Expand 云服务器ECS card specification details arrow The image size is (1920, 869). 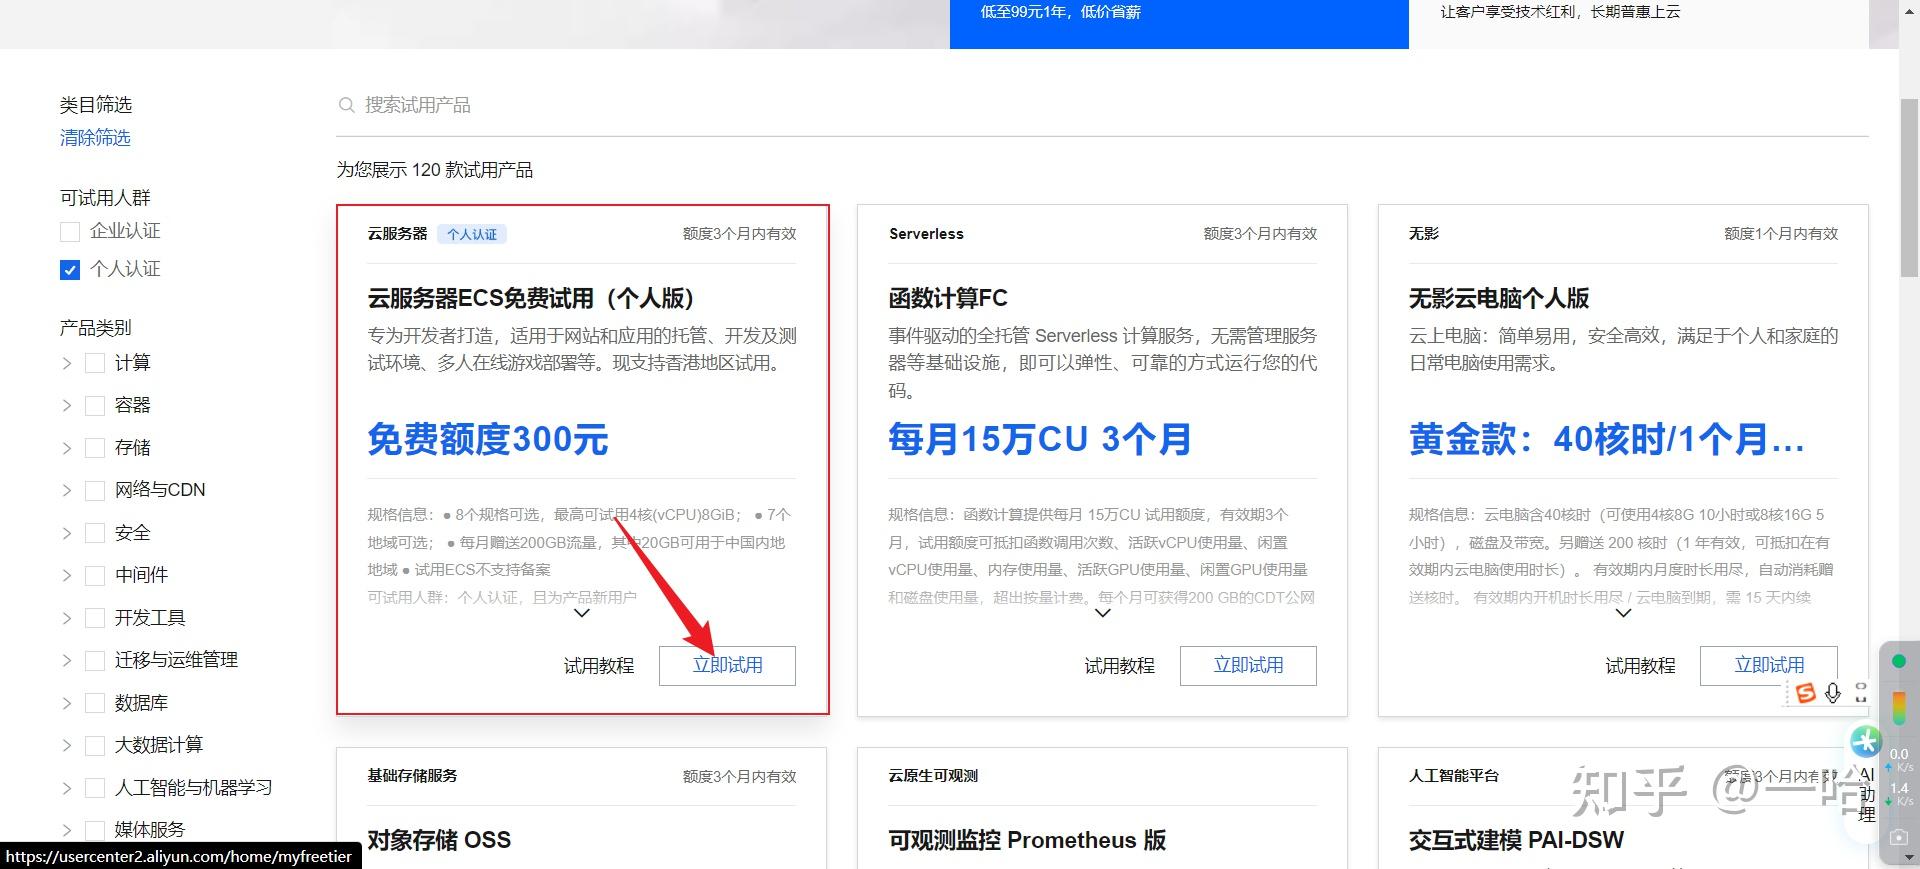[x=582, y=613]
